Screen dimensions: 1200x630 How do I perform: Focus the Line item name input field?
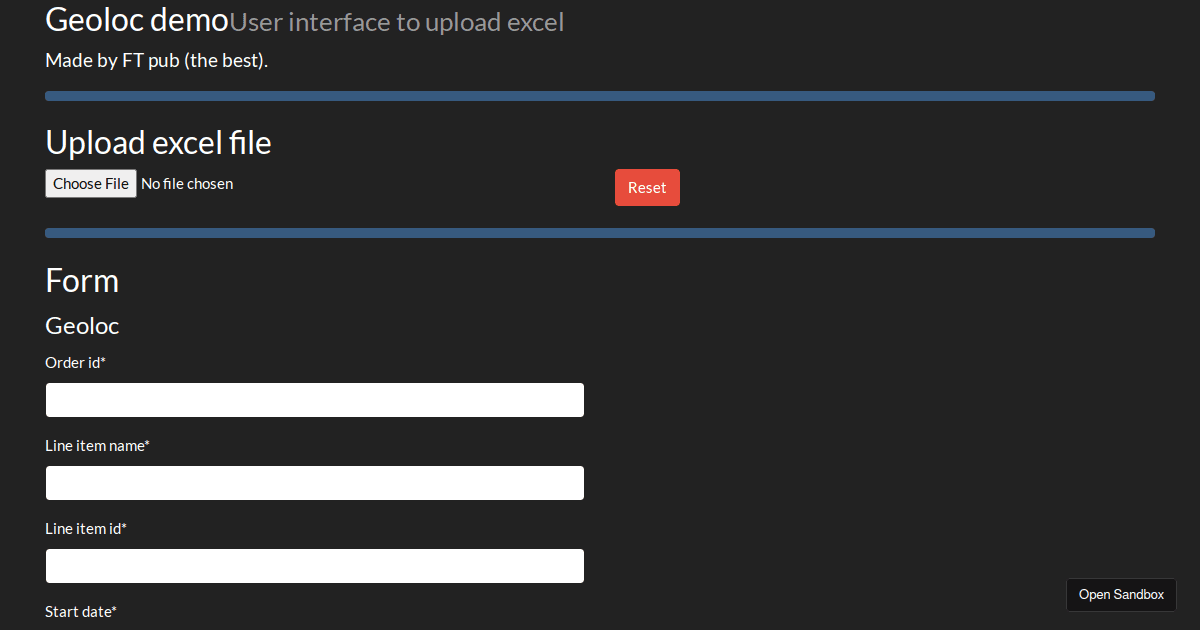(314, 482)
